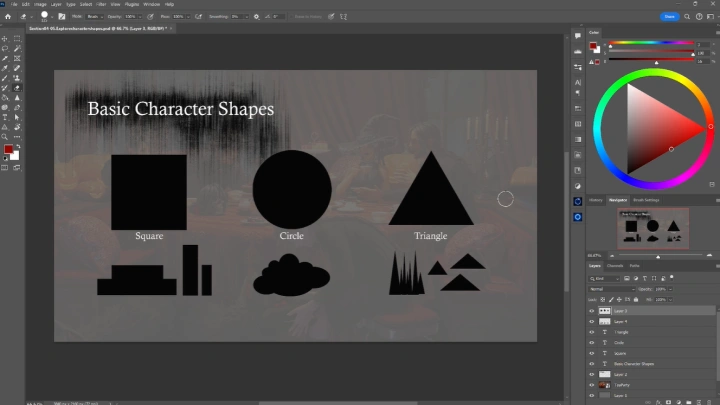Open the File menu

(14, 4)
